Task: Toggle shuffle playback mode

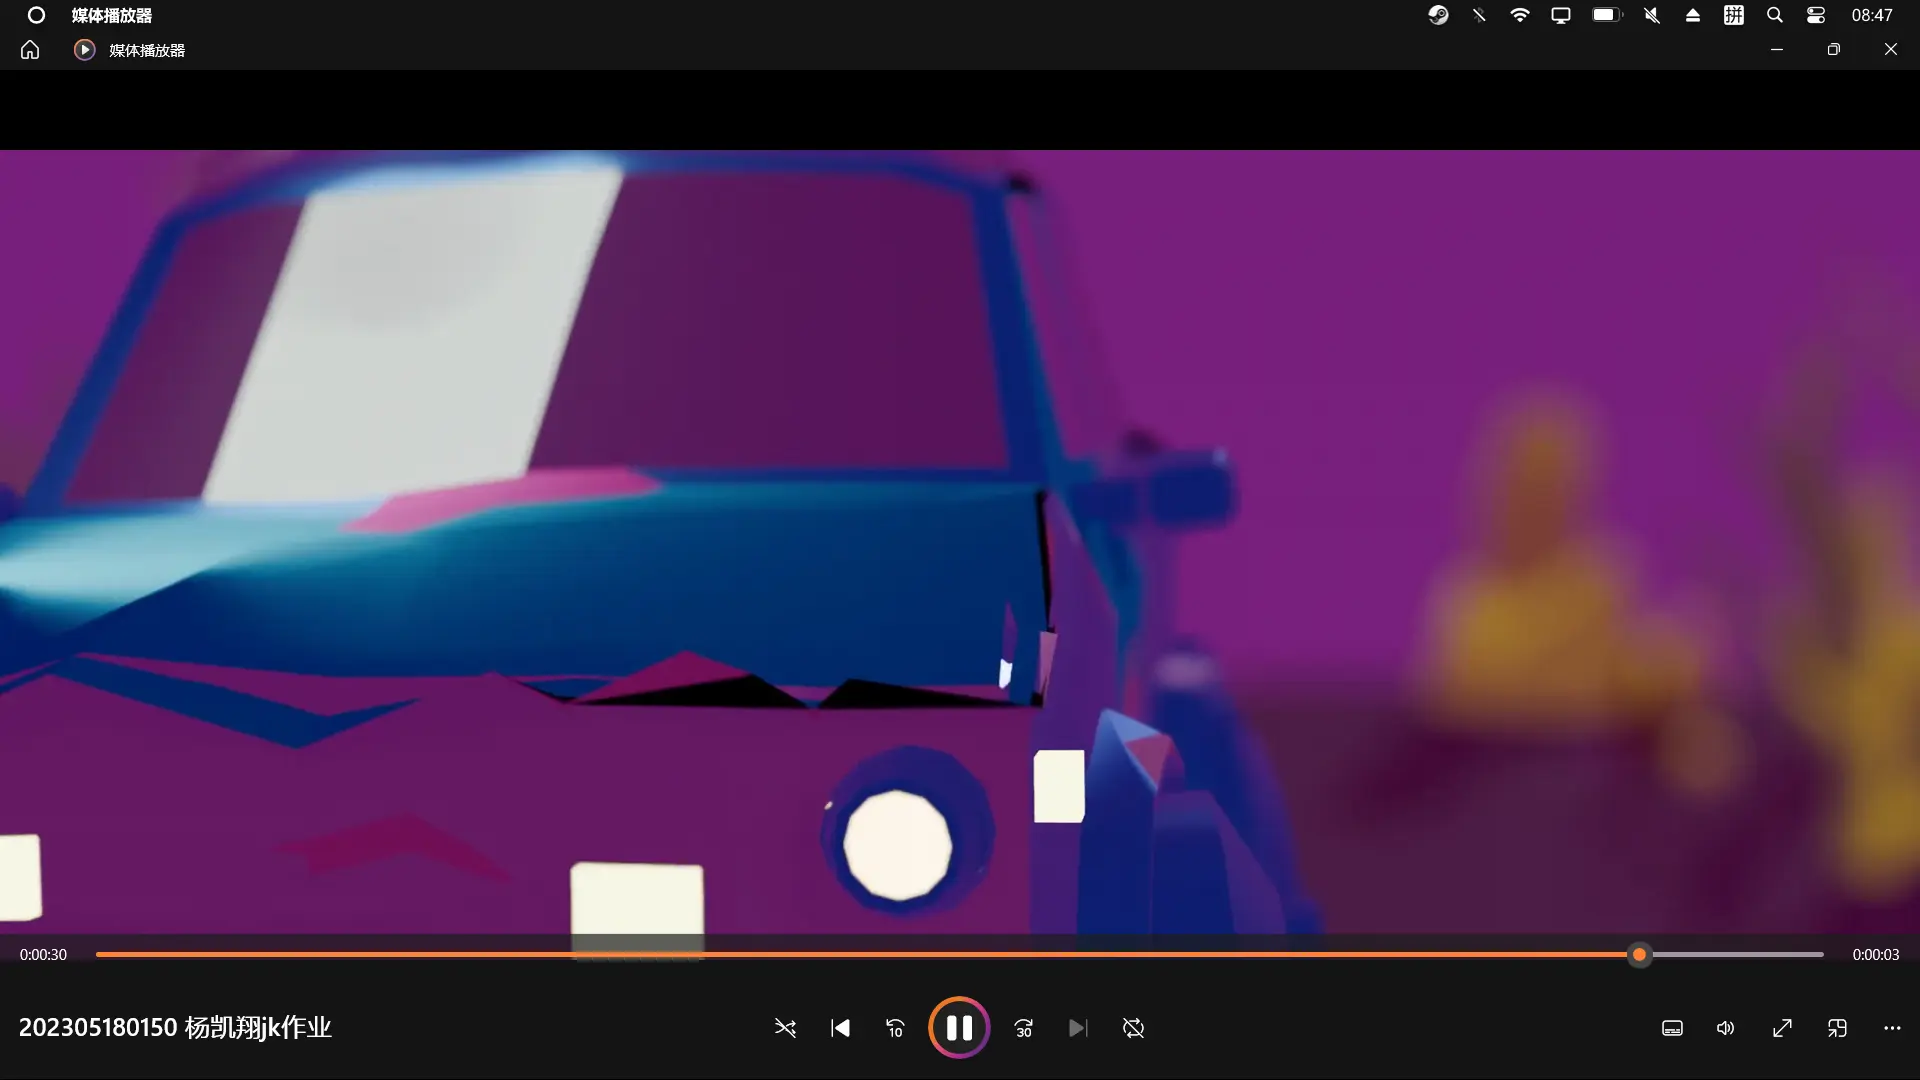Action: point(785,1028)
